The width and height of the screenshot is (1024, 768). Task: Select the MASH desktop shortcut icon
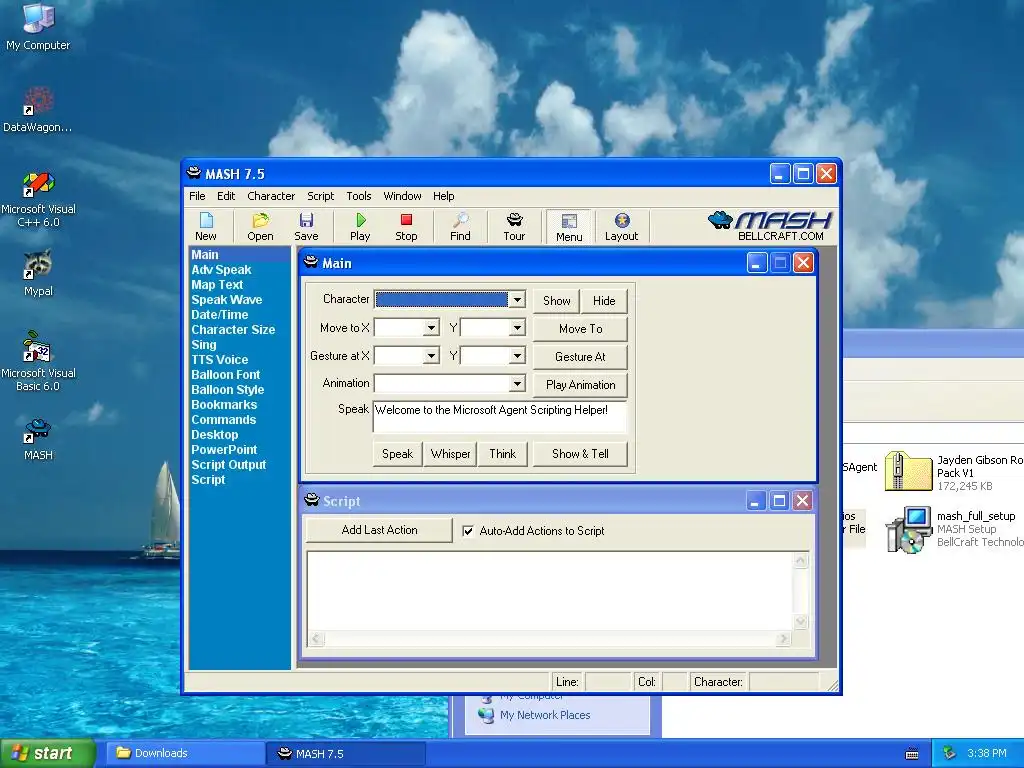(38, 440)
